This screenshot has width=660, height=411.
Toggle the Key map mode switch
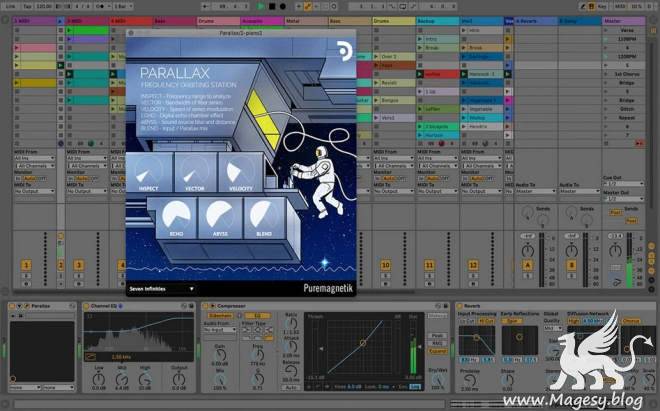click(x=602, y=6)
